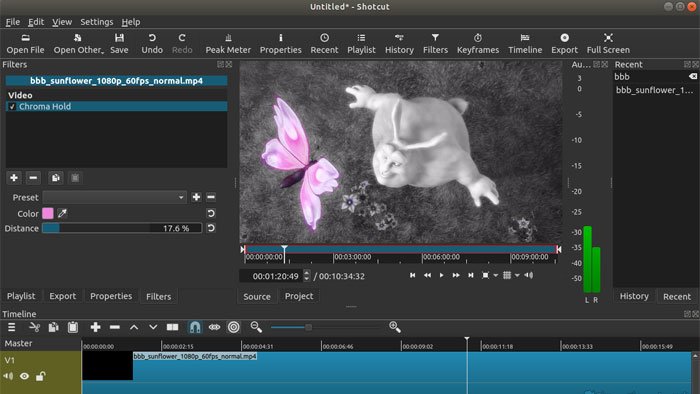Open player zoom dropdown arrow
The height and width of the screenshot is (394, 700).
[496, 276]
